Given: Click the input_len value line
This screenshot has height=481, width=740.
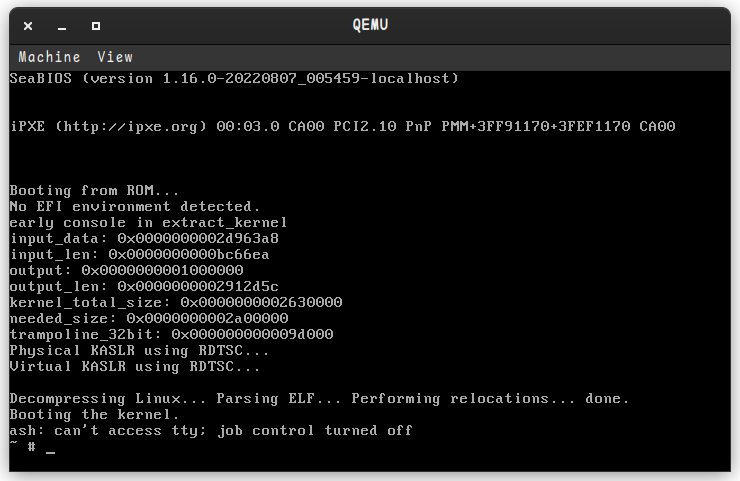Looking at the screenshot, I should tap(139, 254).
